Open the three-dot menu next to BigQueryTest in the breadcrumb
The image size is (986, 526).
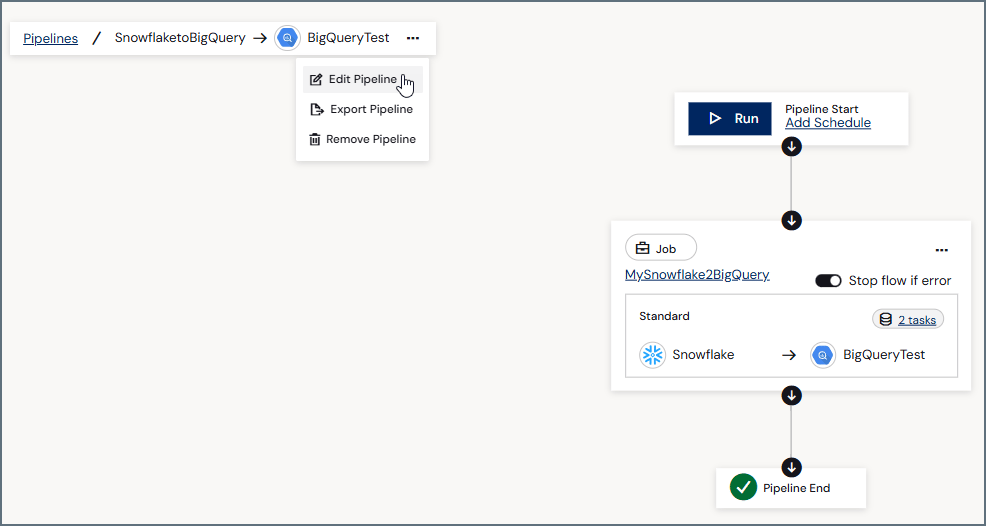click(x=413, y=38)
